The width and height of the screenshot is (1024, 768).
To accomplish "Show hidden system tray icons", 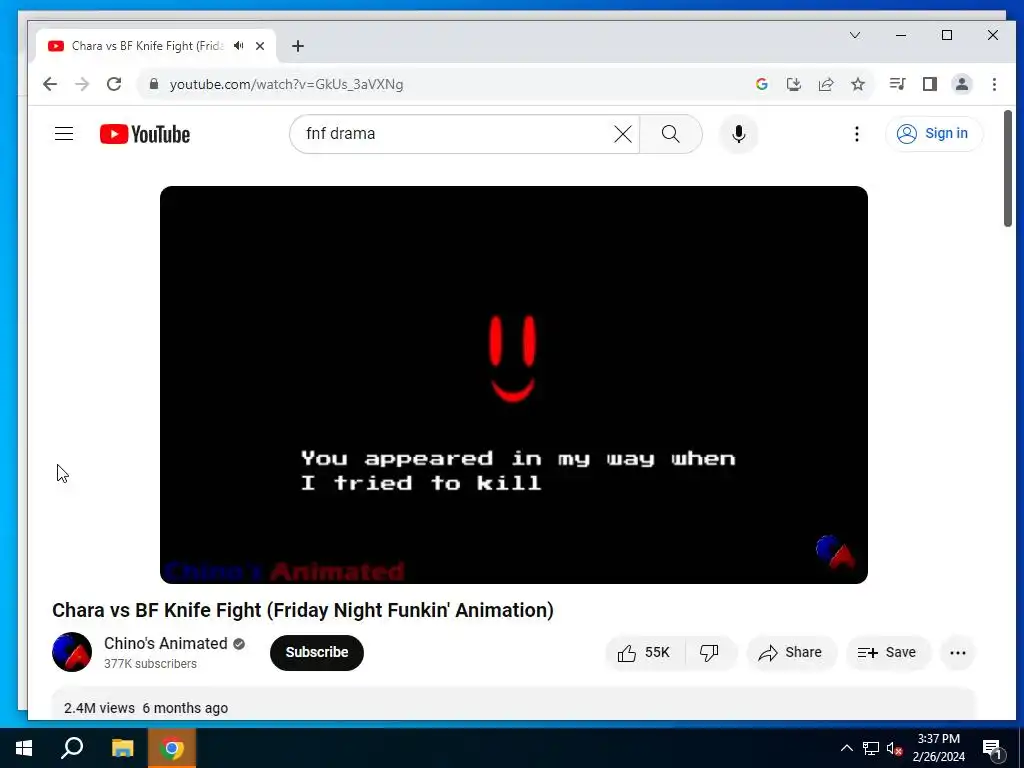I will click(x=846, y=748).
